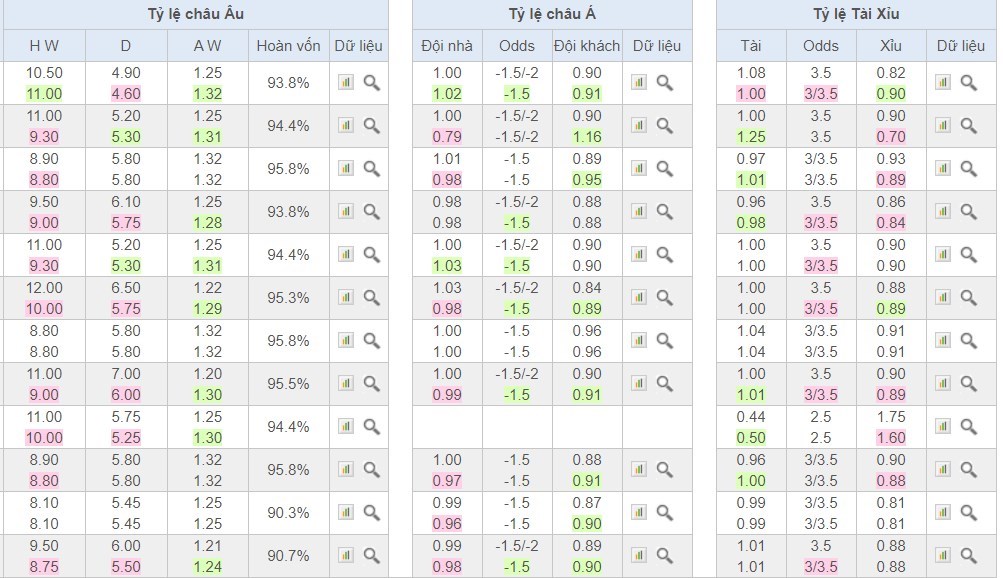Click the 7.00 draw odds value

[126, 373]
